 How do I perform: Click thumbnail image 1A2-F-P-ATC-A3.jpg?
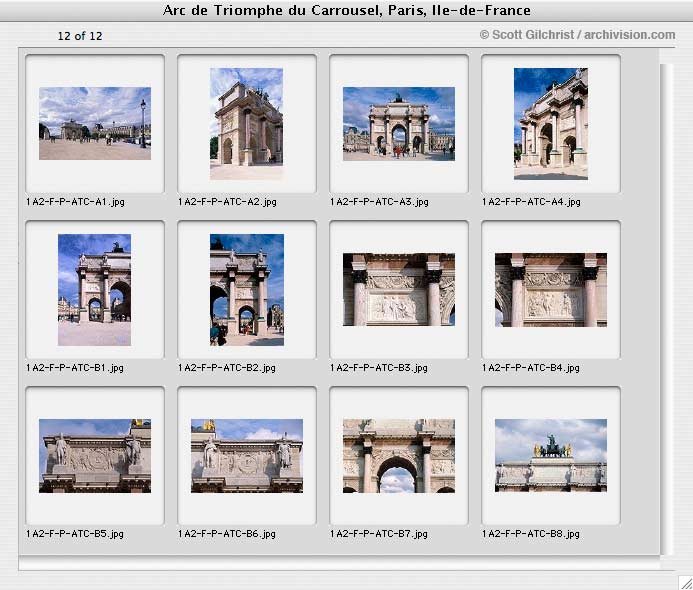coord(399,124)
